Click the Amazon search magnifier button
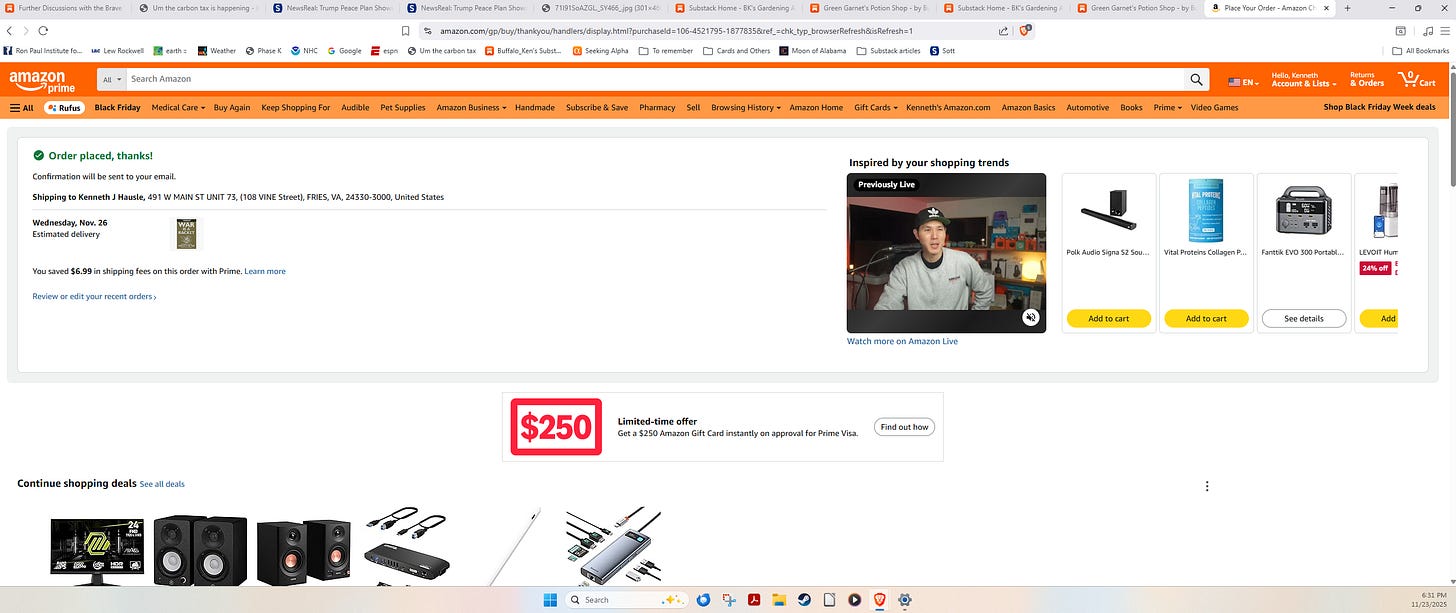Image resolution: width=1456 pixels, height=613 pixels. pos(1196,79)
